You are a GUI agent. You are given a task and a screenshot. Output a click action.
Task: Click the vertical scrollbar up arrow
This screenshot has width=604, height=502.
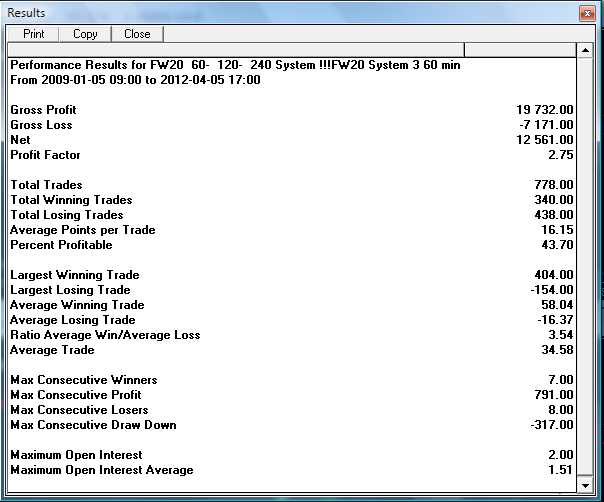click(x=586, y=49)
